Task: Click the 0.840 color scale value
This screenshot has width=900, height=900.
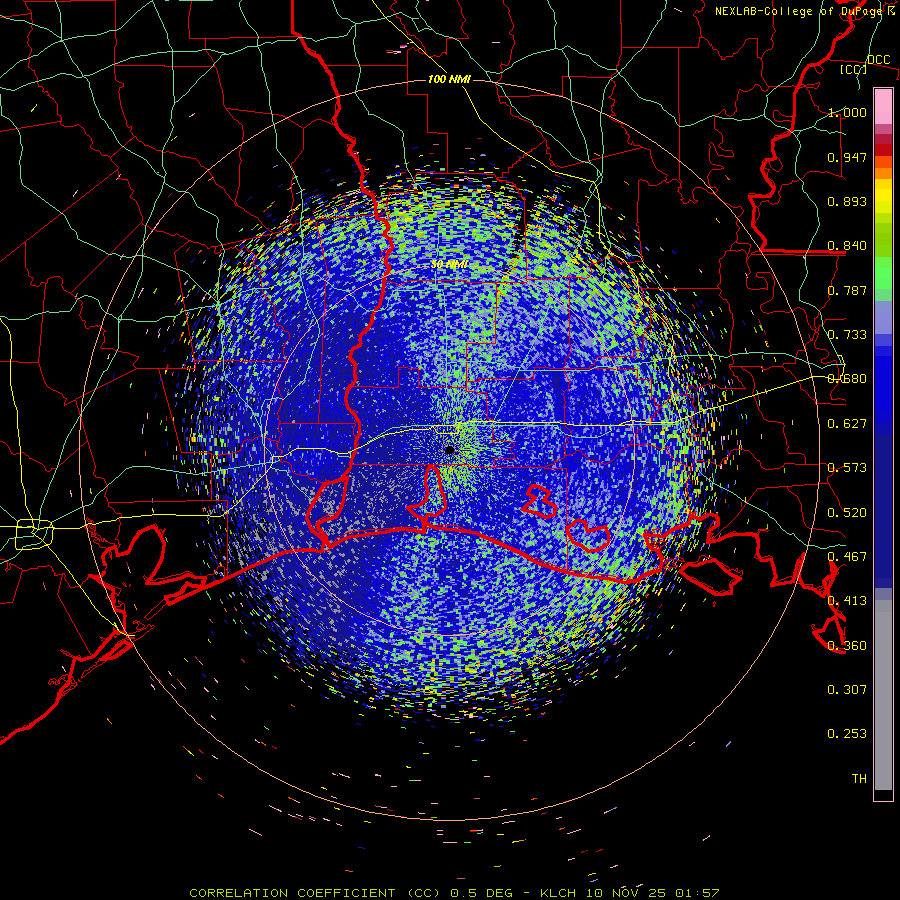Action: click(847, 246)
